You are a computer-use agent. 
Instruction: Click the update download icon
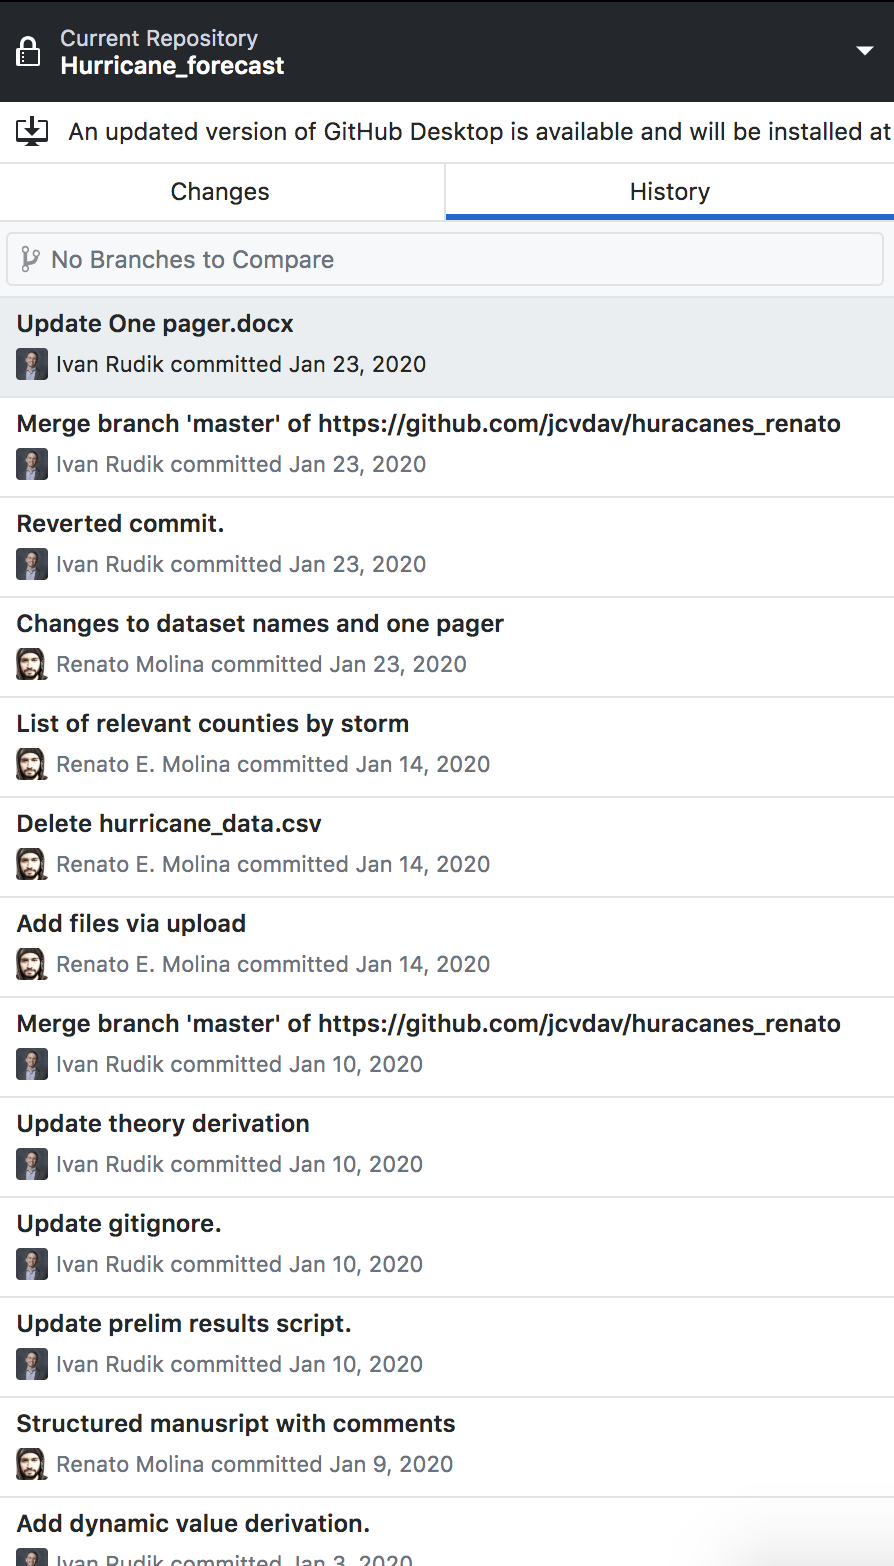point(32,131)
